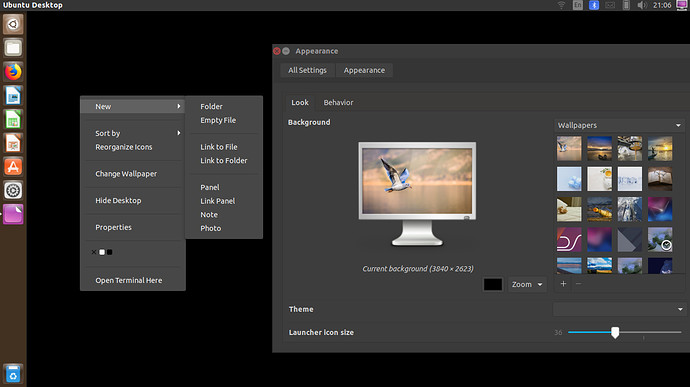
Task: Open the En keyboard layout indicator
Action: click(578, 5)
